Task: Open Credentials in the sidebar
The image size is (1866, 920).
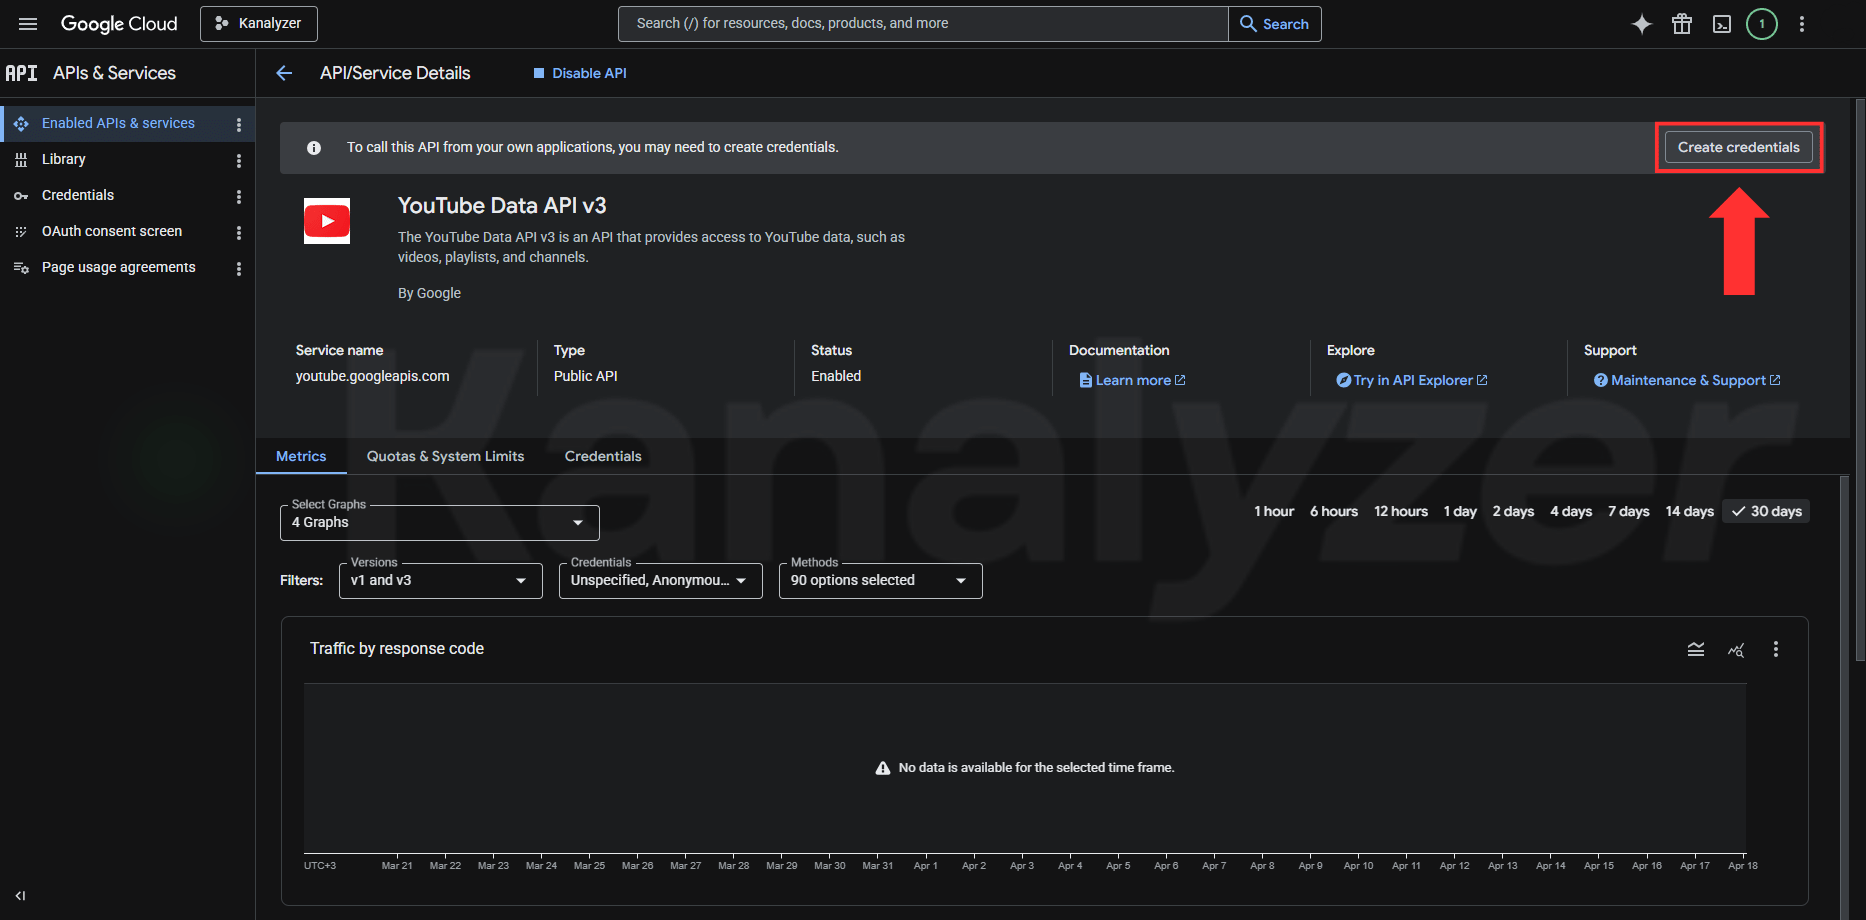Action: coord(78,195)
